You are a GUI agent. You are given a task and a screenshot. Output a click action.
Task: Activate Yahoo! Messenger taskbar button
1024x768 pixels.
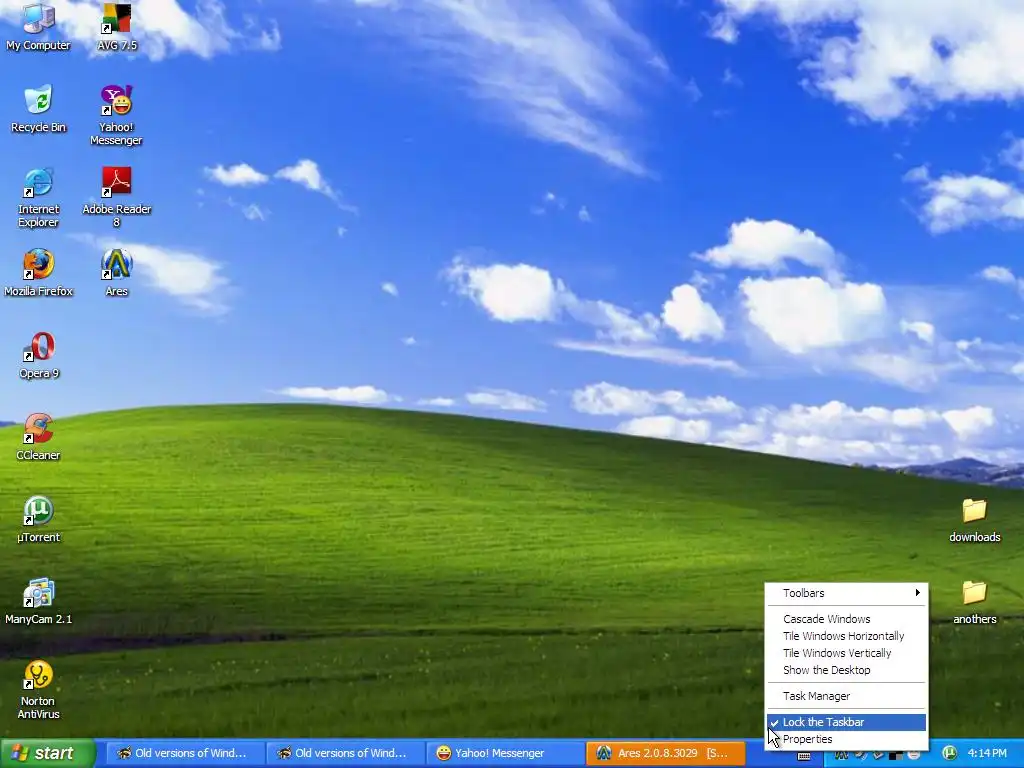point(505,753)
